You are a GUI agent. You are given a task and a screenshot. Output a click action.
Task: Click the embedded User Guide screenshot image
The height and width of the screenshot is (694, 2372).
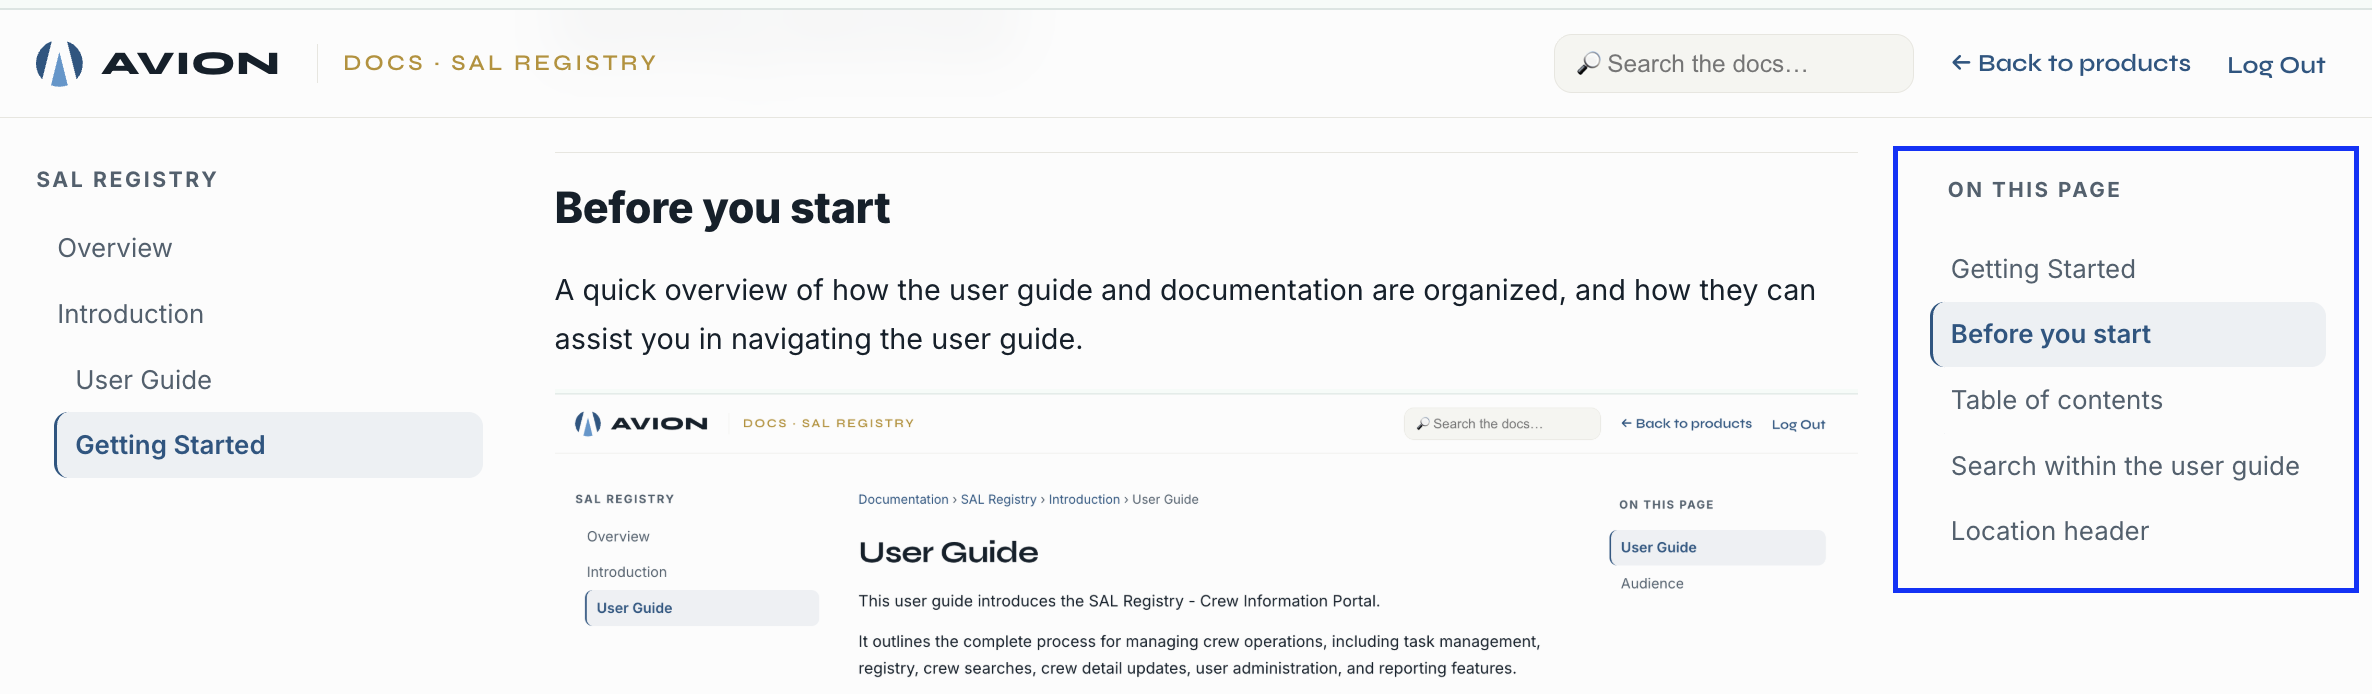(1206, 543)
